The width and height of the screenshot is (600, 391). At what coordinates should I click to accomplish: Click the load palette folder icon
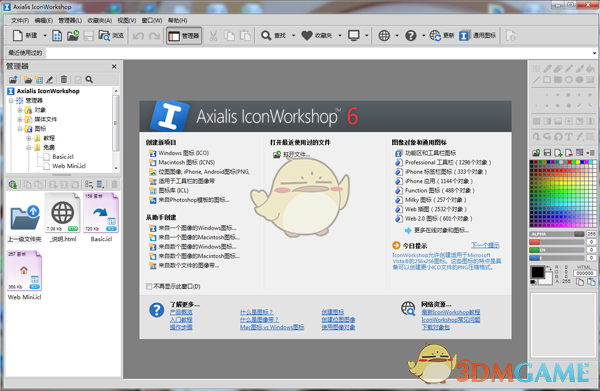(536, 153)
